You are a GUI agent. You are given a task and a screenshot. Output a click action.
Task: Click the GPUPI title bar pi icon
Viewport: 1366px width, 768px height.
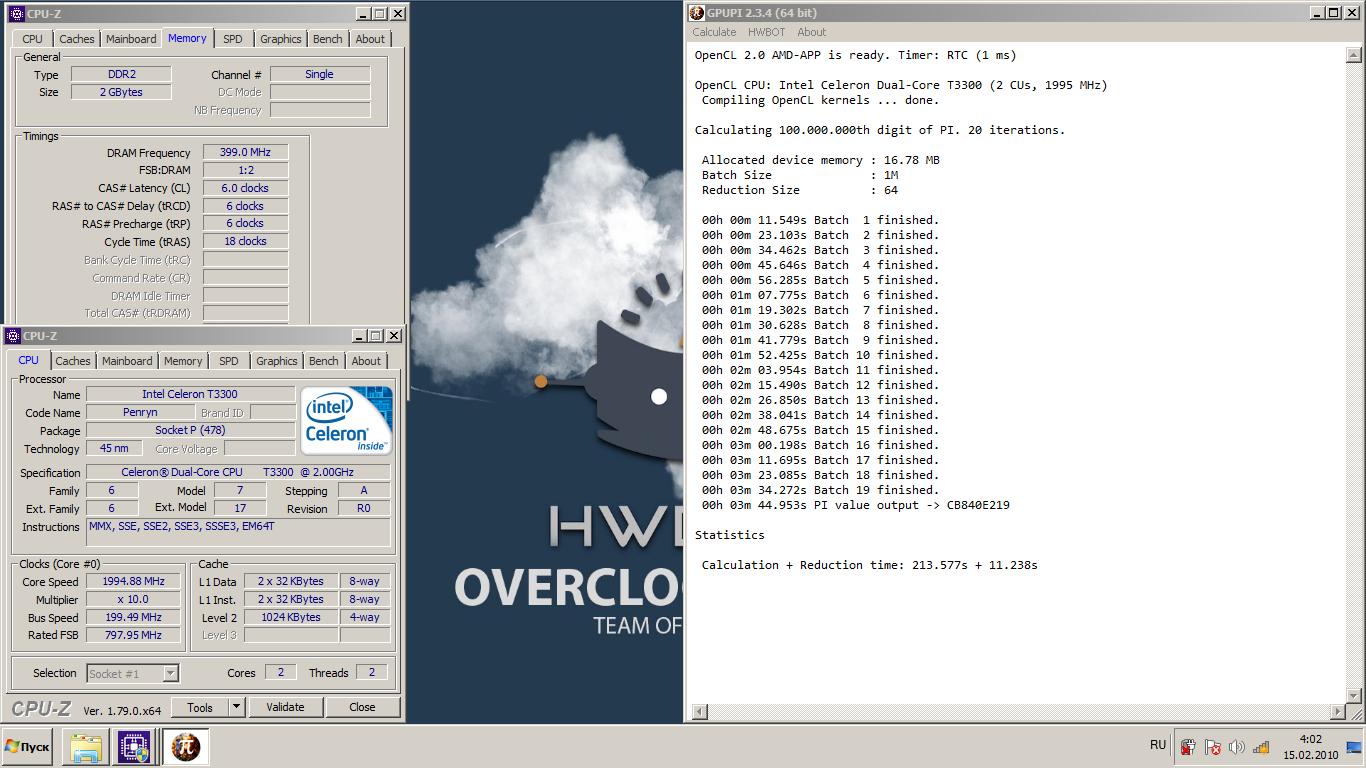click(x=697, y=13)
